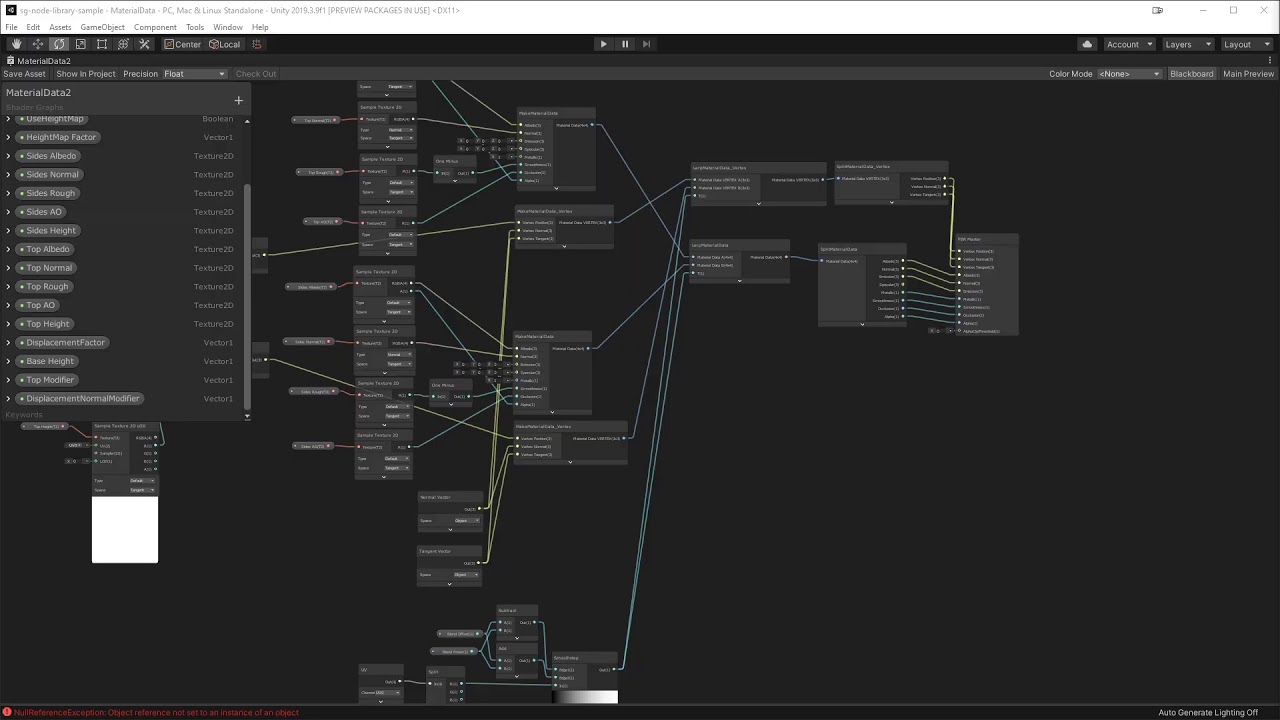1280x720 pixels.
Task: Open the Color Mode dropdown
Action: [1129, 74]
